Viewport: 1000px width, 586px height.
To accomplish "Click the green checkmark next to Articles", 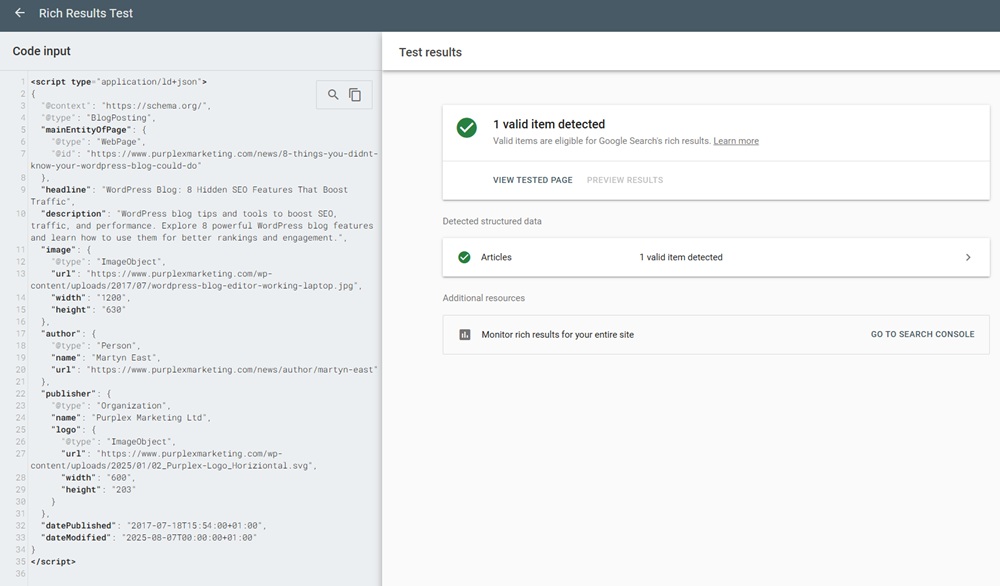I will (x=464, y=257).
